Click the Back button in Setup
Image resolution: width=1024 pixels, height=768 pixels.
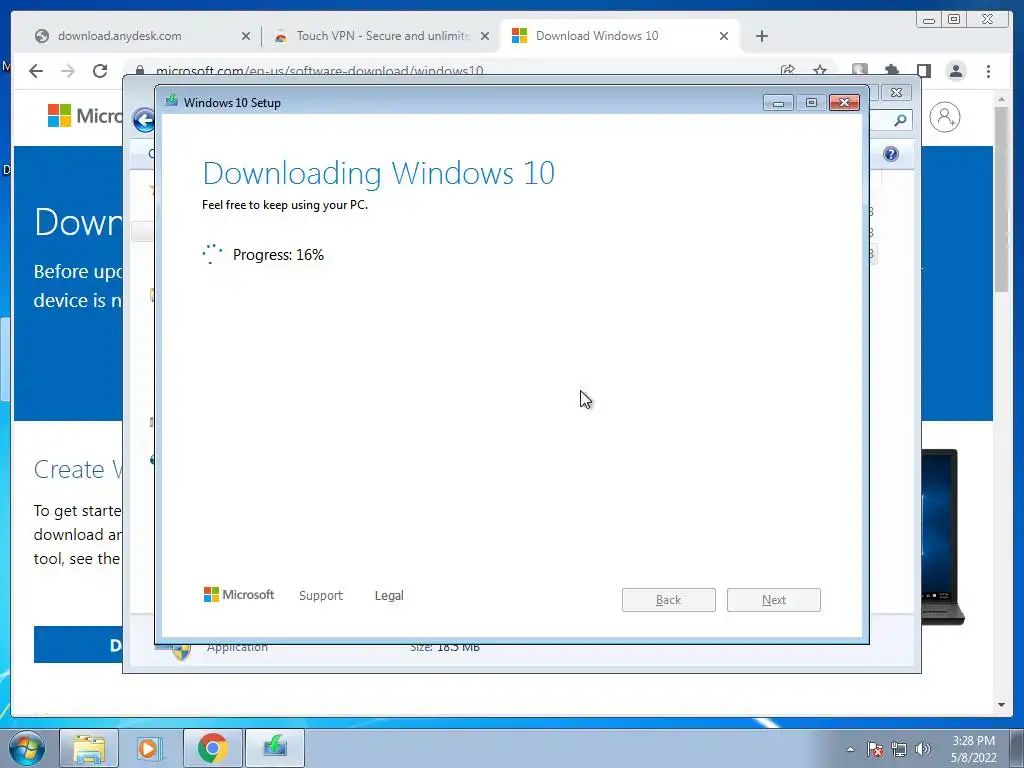[669, 600]
